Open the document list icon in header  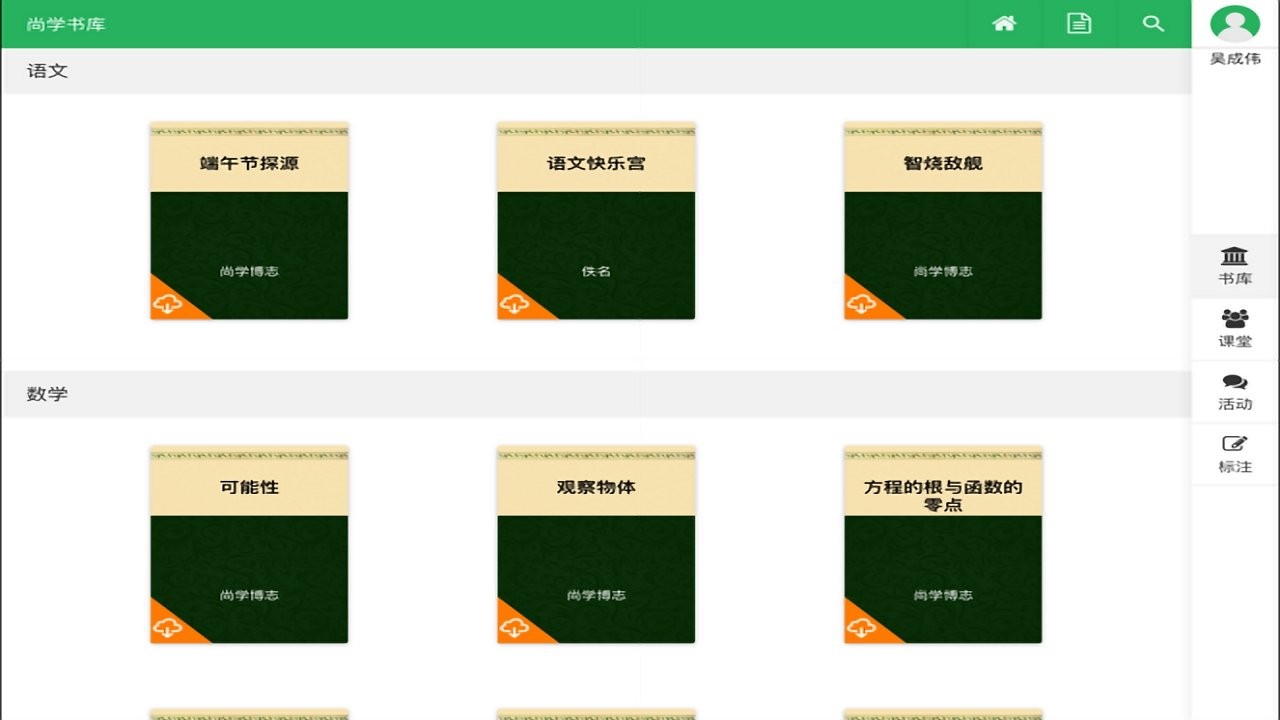click(x=1079, y=23)
